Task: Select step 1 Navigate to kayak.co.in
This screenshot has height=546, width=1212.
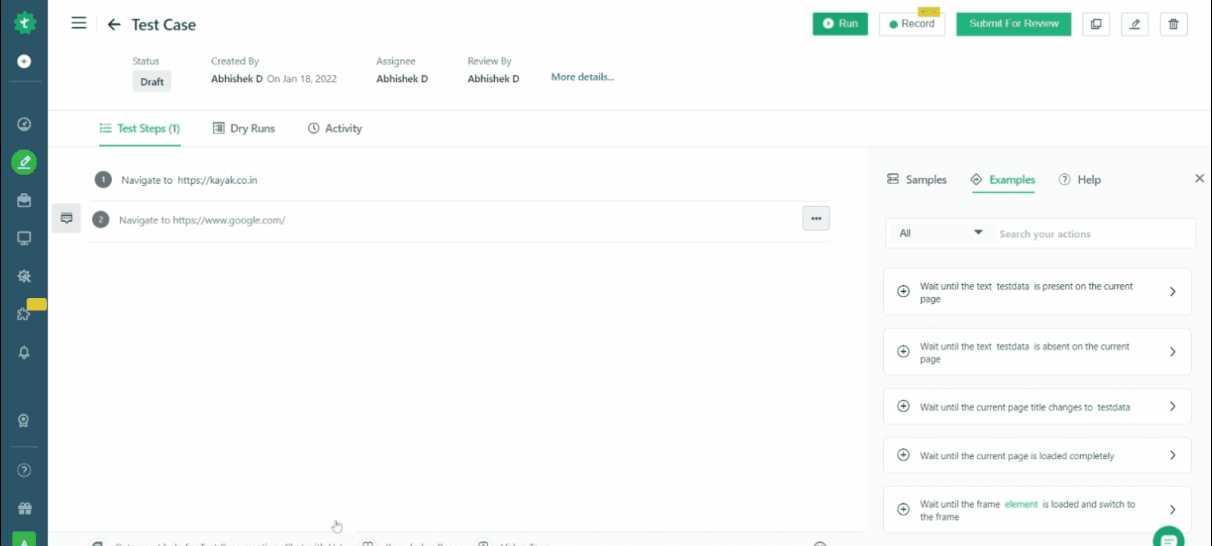Action: point(459,180)
